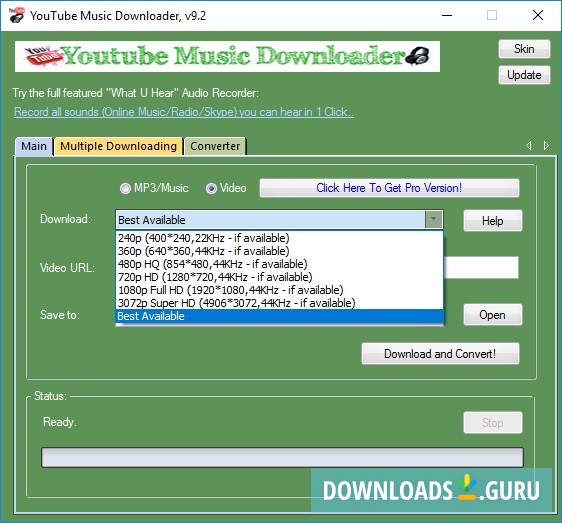This screenshot has height=523, width=562.
Task: Click the Open button beside Save to
Action: click(x=492, y=315)
